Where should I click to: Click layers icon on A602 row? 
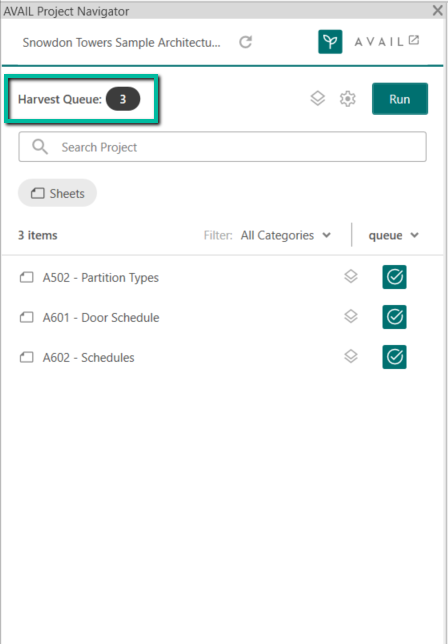pos(351,356)
